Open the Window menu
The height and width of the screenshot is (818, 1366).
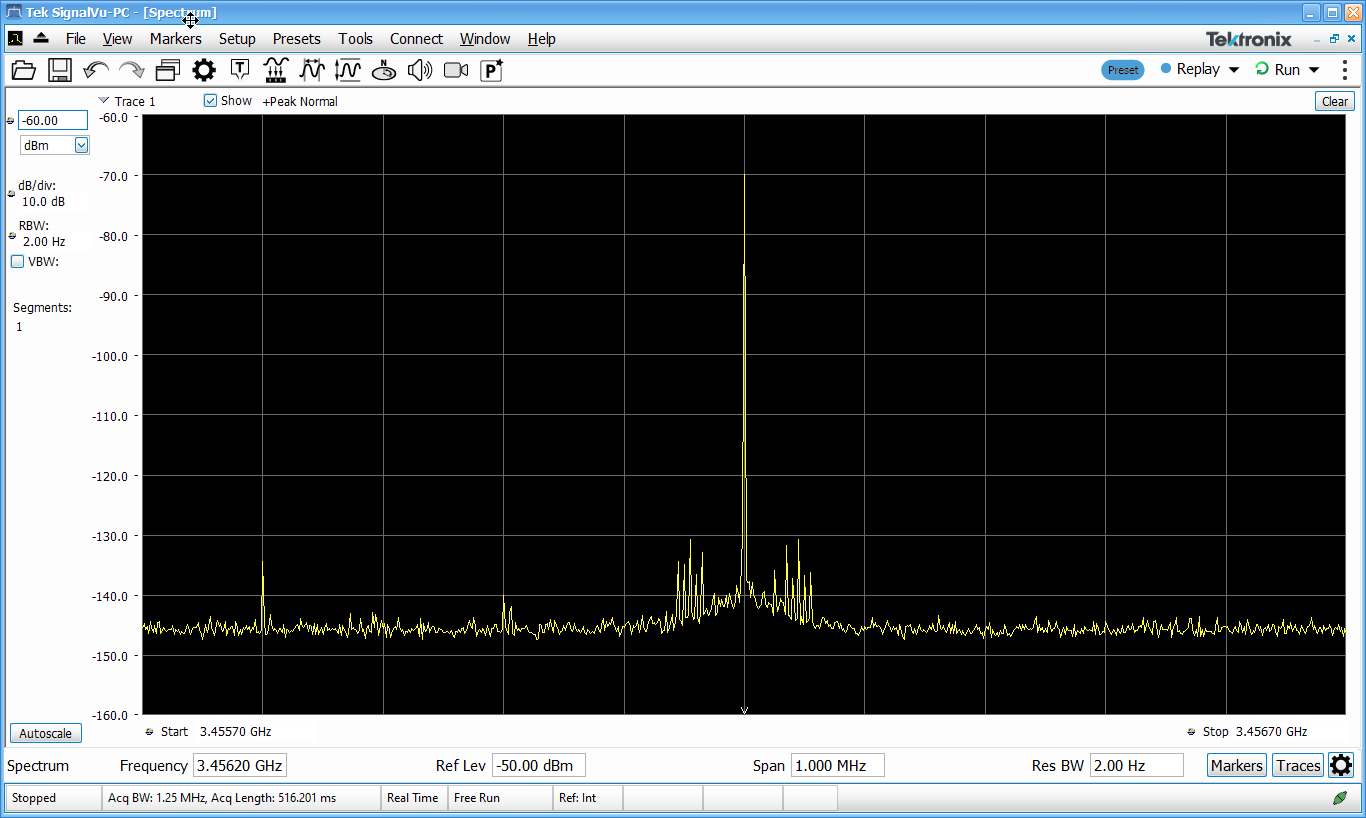[485, 38]
